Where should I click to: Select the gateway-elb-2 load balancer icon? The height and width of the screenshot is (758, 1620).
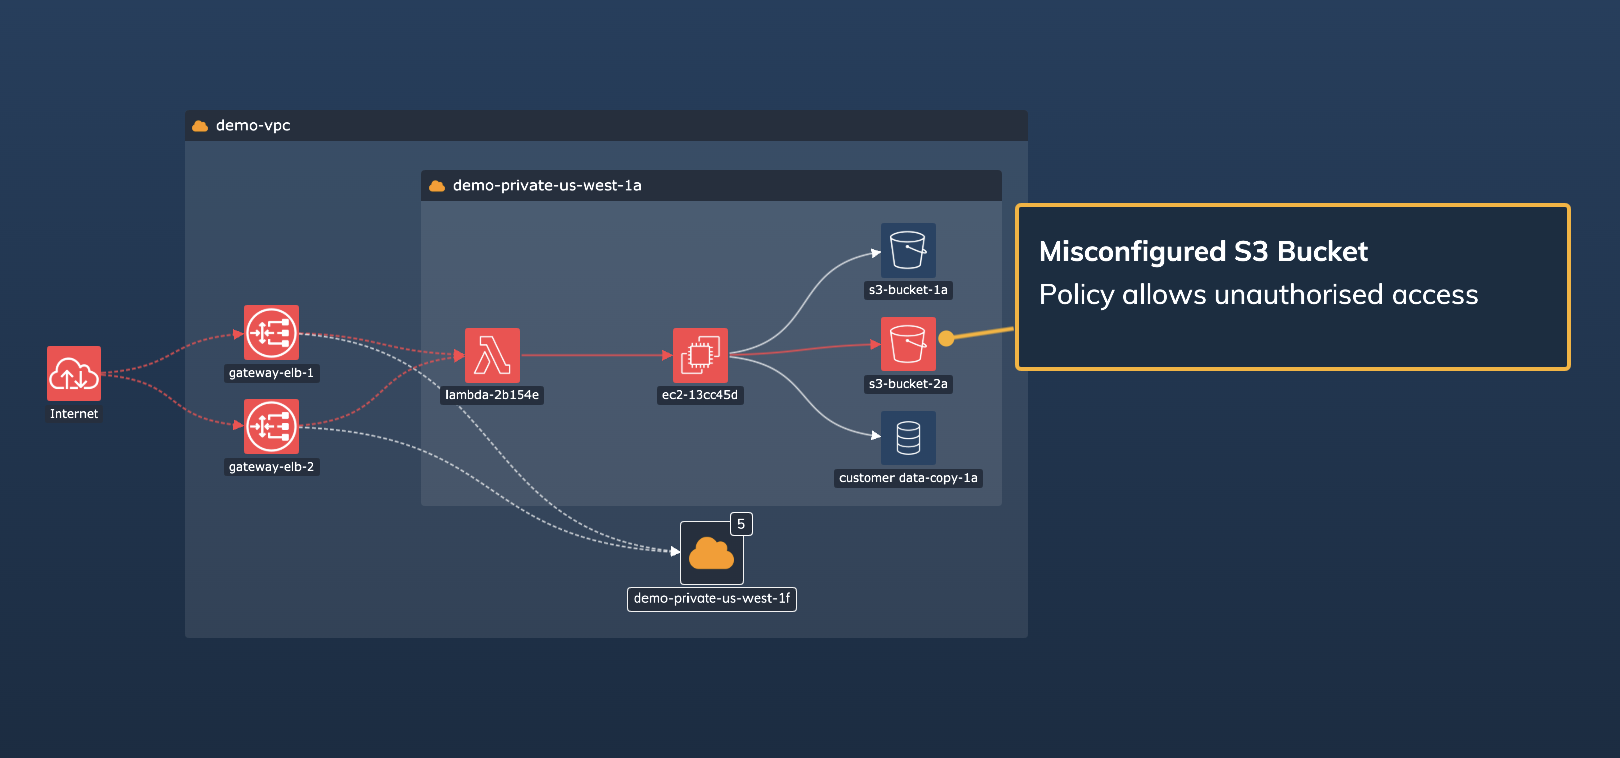271,426
